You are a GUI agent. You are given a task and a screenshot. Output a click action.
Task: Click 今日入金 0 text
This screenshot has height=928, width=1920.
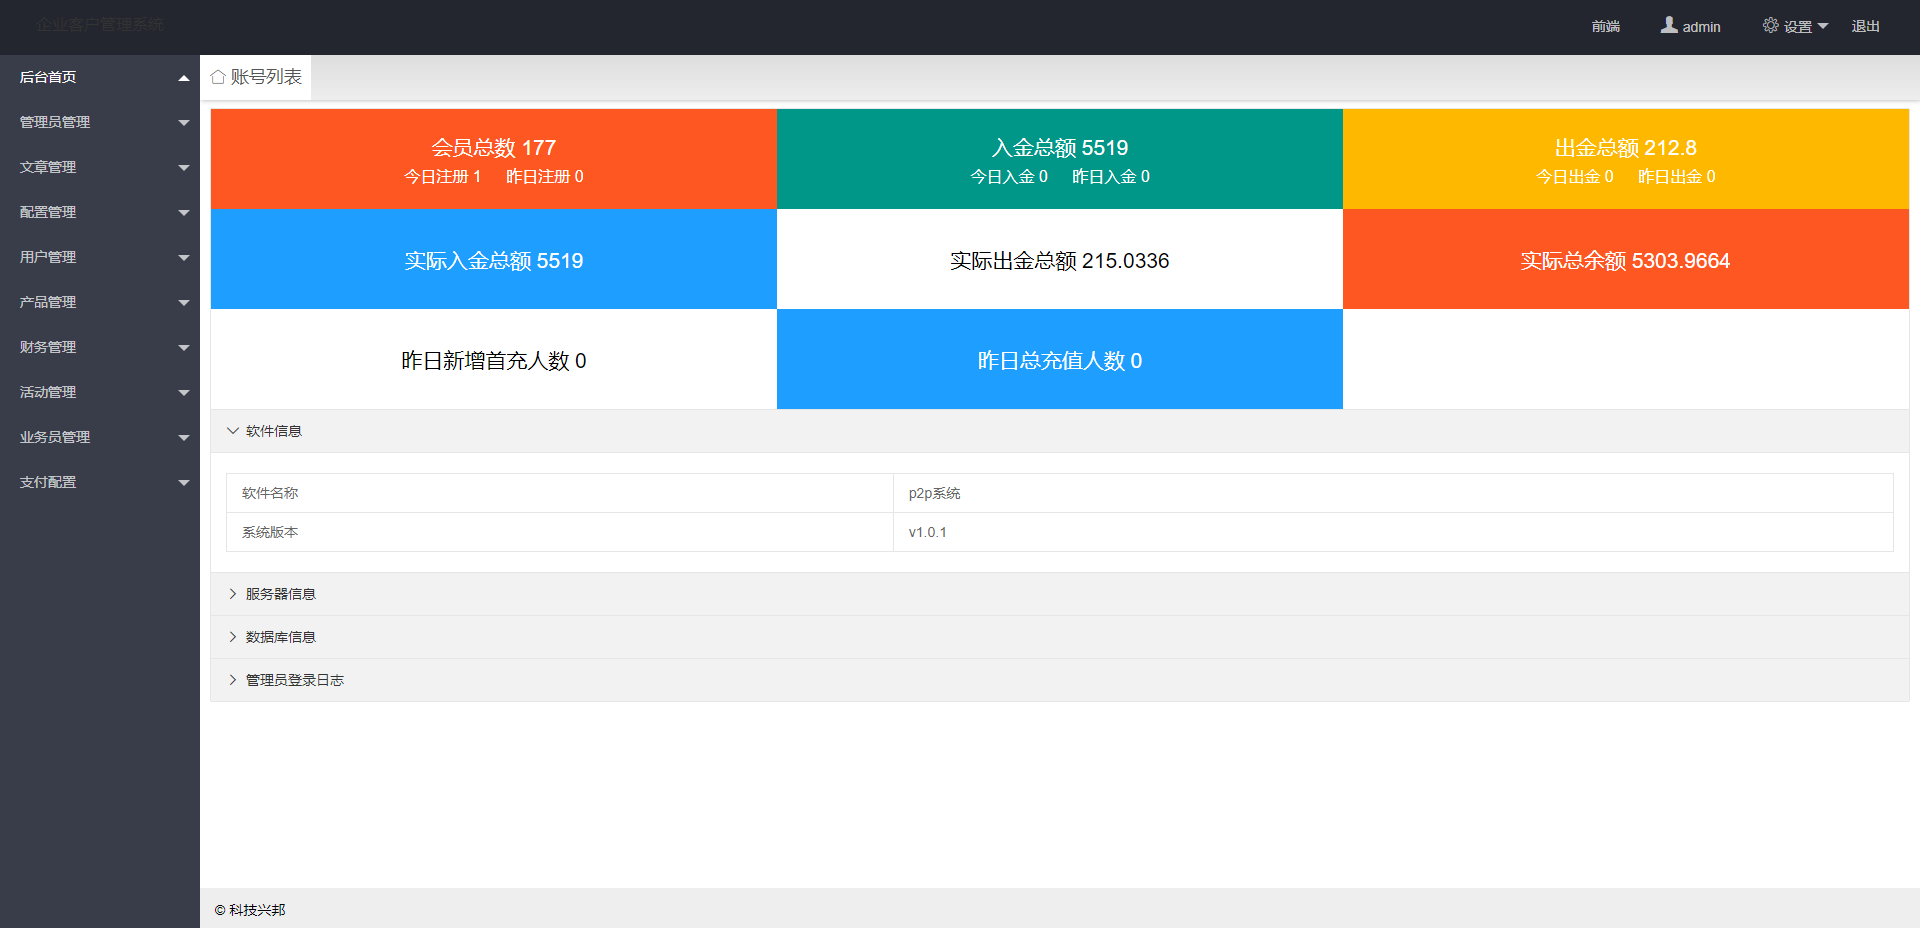click(1009, 177)
